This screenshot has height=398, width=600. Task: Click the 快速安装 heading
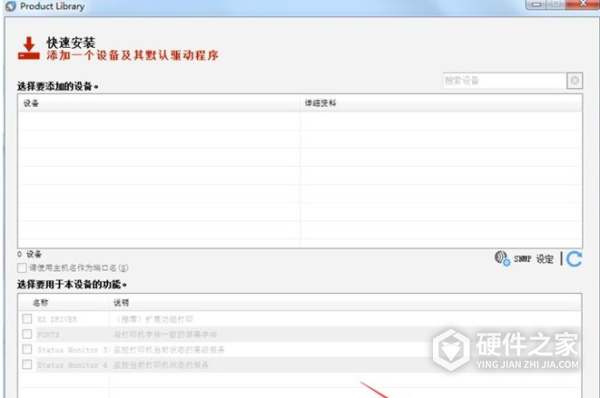coord(71,42)
